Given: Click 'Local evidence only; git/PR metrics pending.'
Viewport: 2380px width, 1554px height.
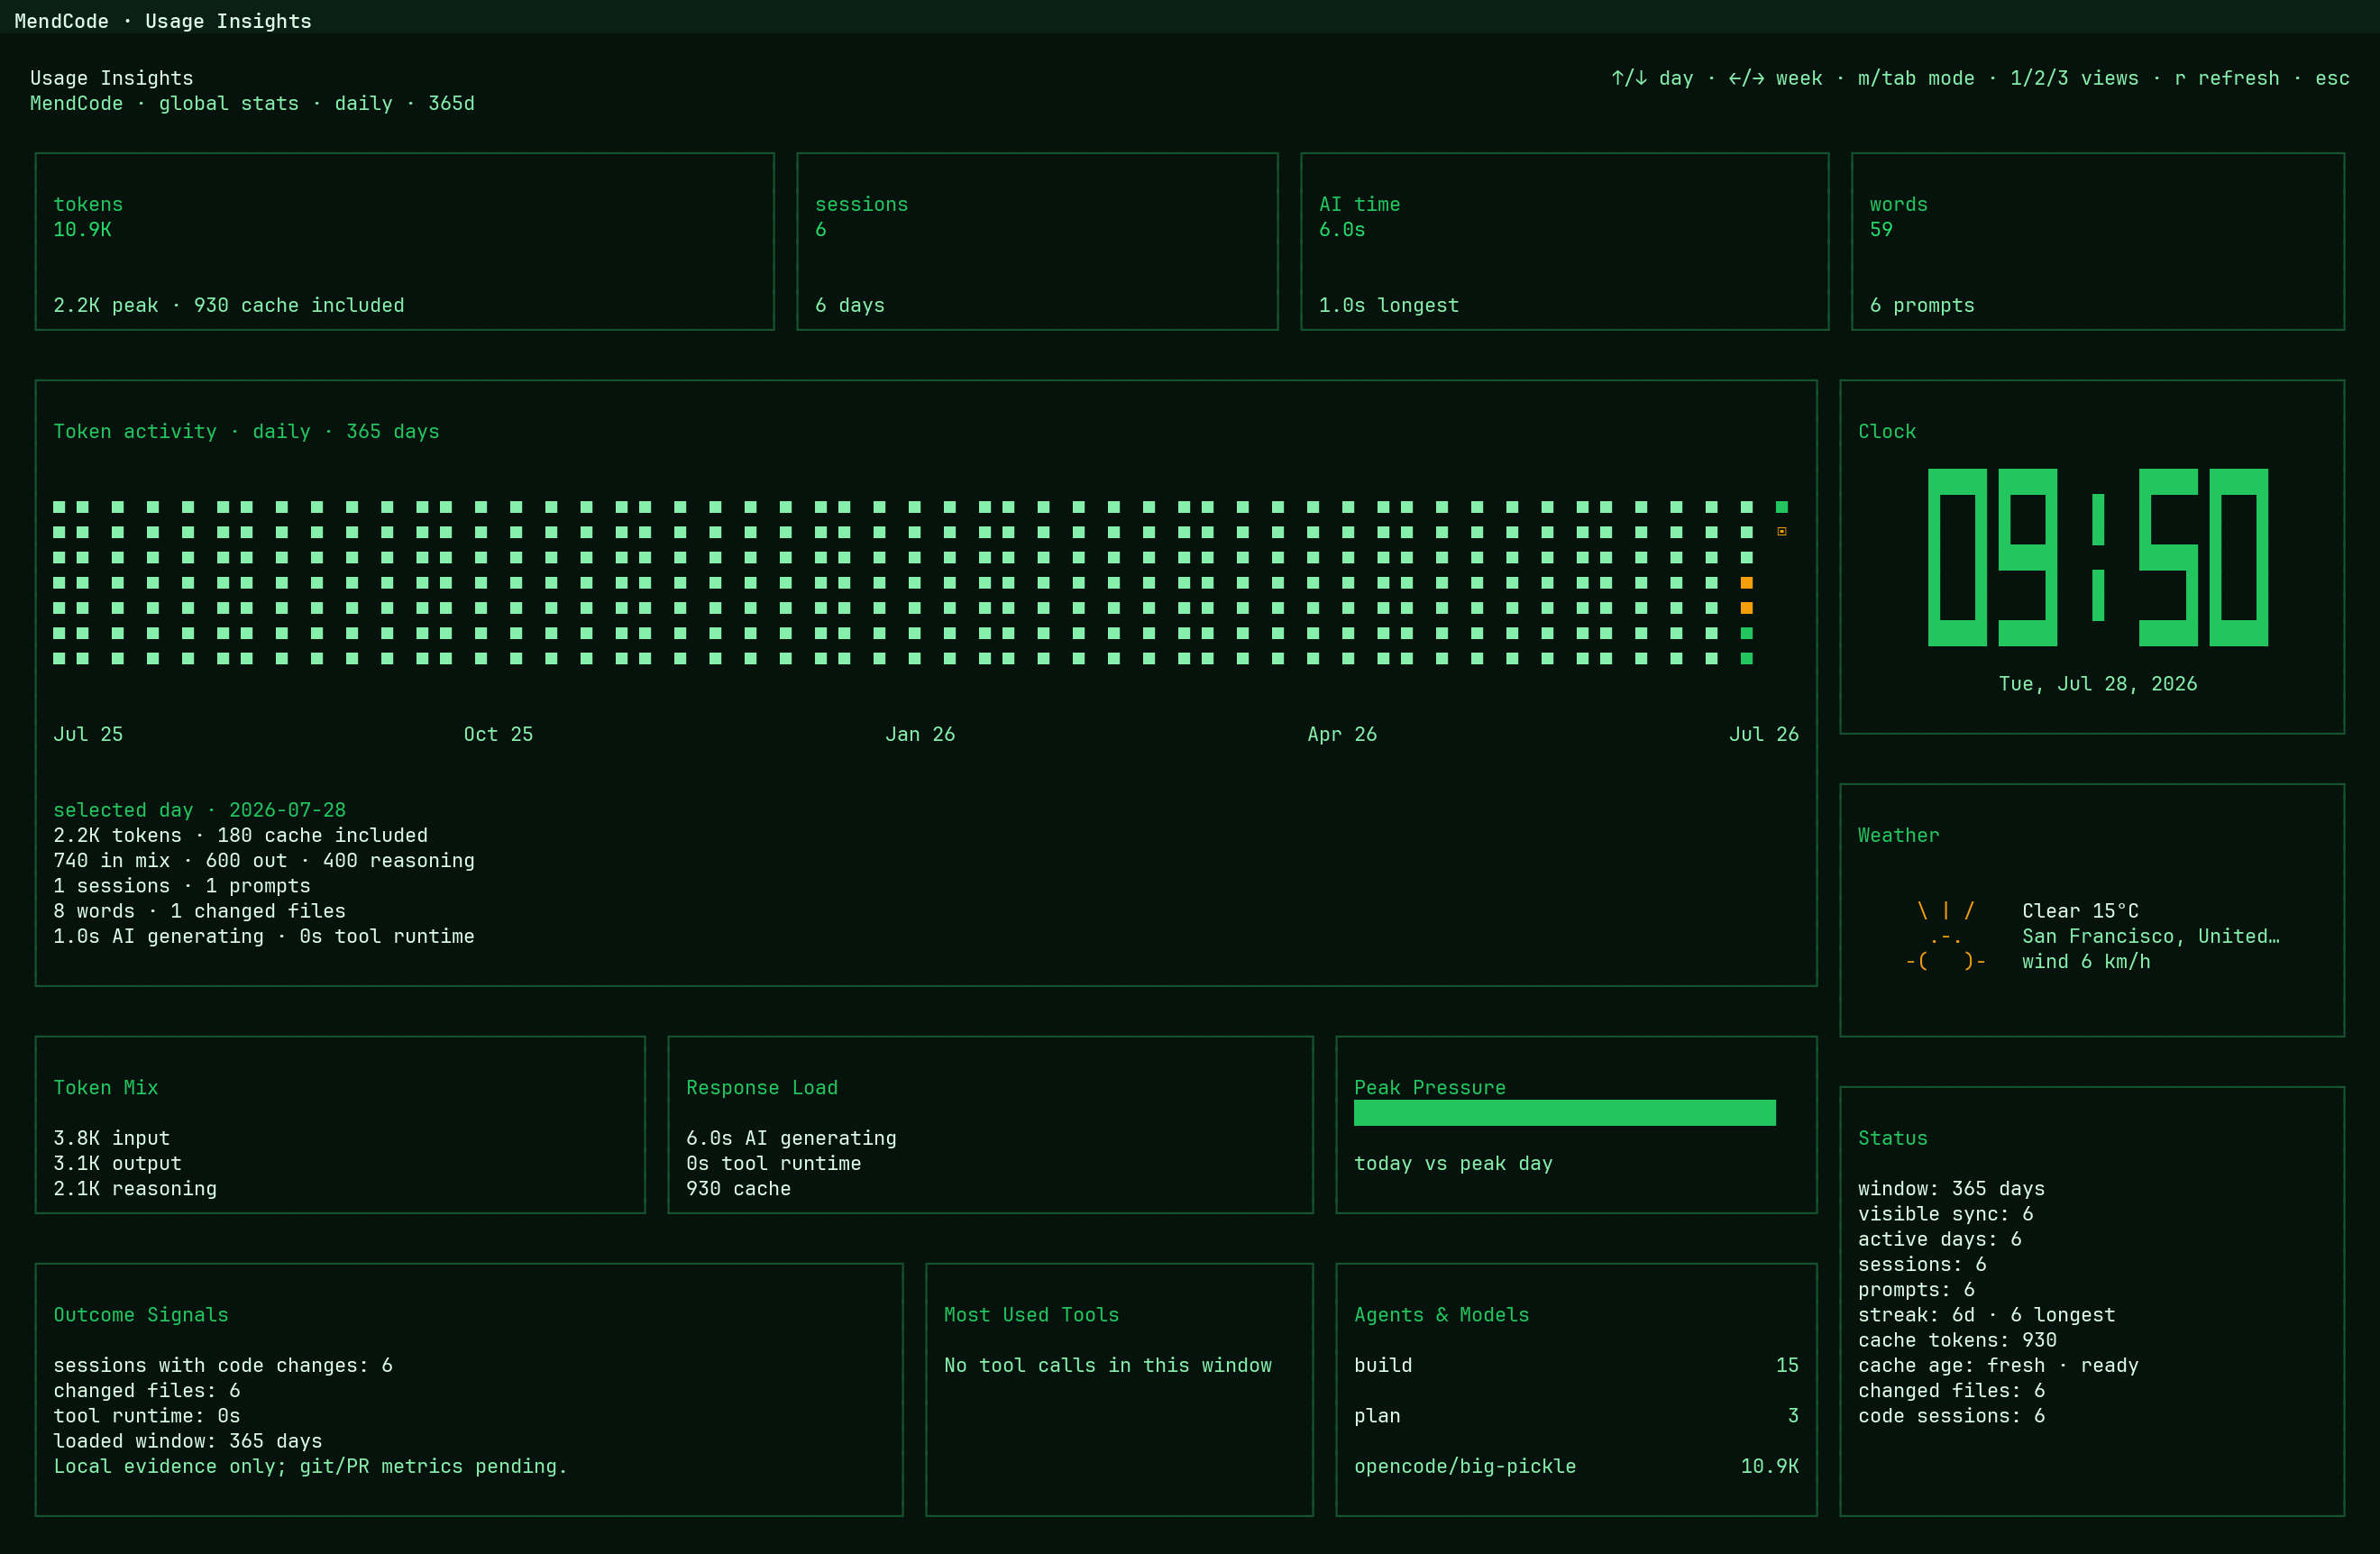Looking at the screenshot, I should pos(310,1466).
